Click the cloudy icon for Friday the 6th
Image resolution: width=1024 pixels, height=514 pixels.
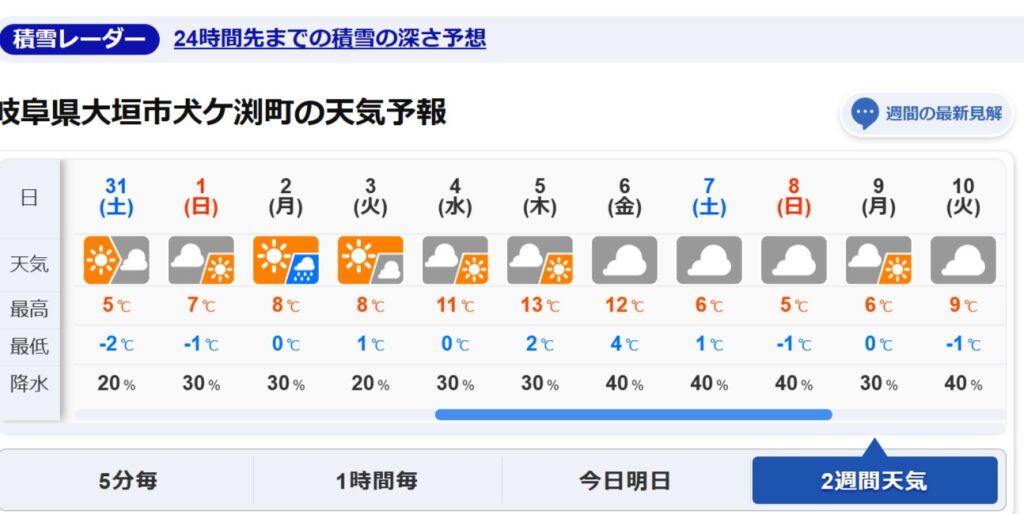pyautogui.click(x=624, y=260)
